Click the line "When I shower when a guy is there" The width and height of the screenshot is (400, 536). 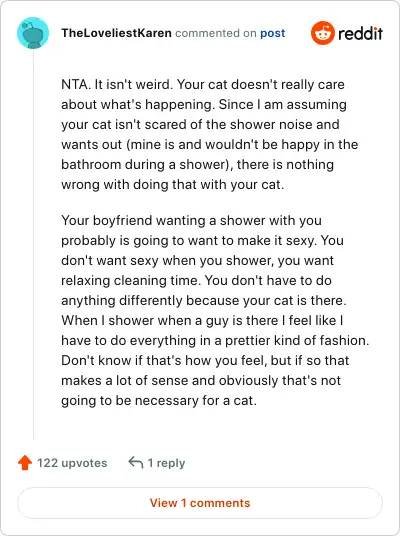pyautogui.click(x=202, y=321)
